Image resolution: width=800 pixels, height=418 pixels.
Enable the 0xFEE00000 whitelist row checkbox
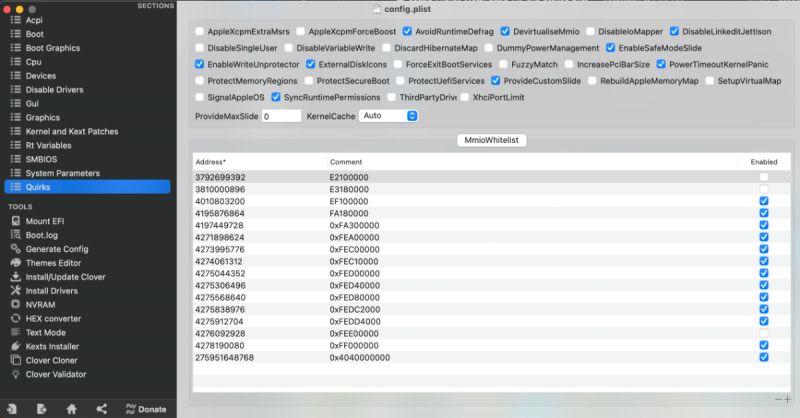(x=764, y=333)
